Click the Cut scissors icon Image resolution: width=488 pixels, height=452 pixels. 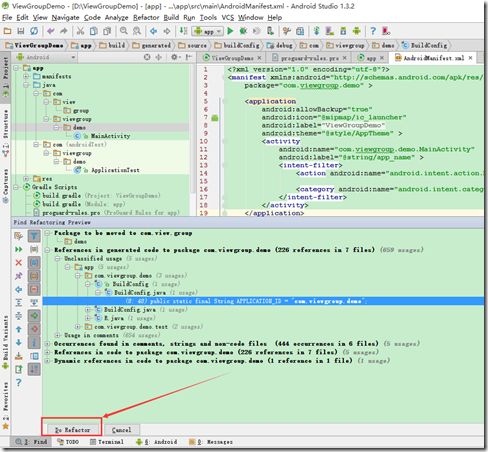(80, 31)
